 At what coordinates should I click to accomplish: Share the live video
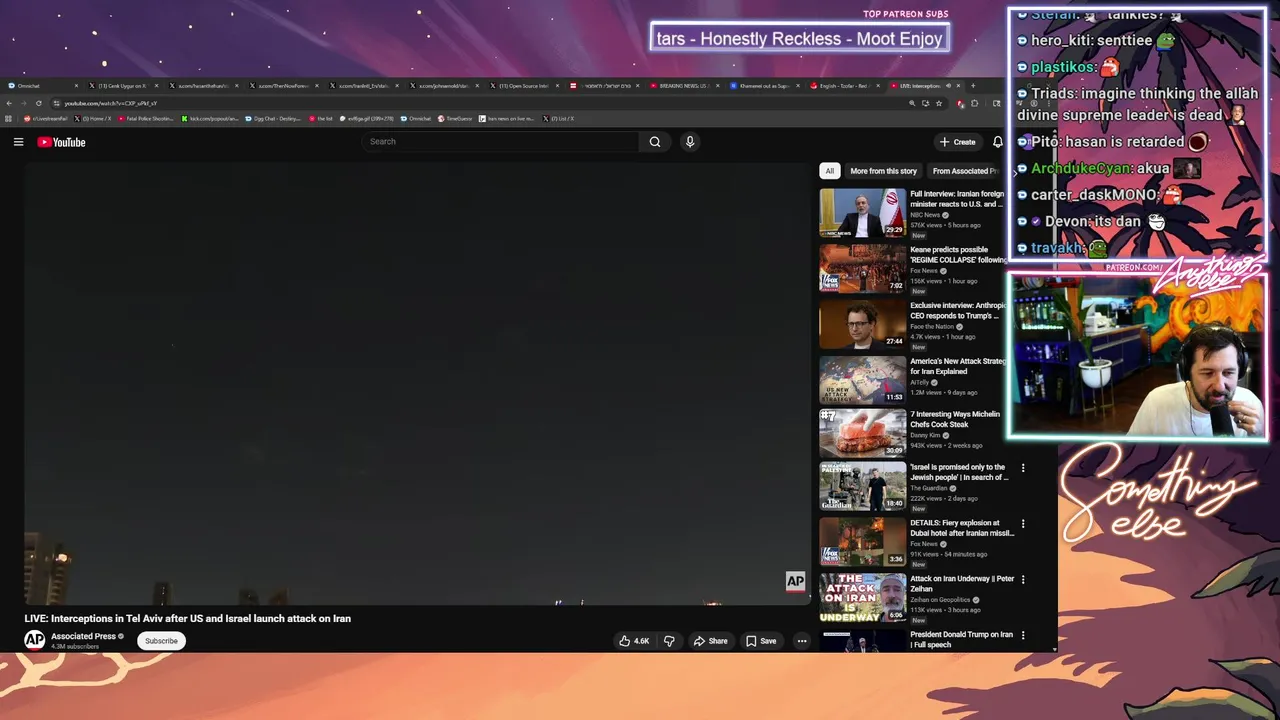click(710, 641)
